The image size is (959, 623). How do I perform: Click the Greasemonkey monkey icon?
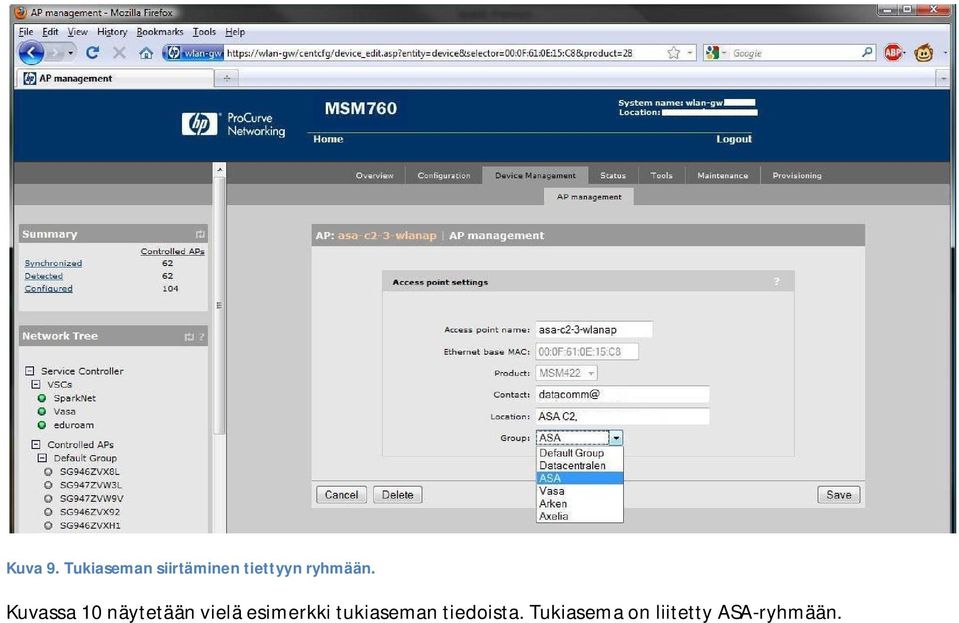tap(924, 53)
